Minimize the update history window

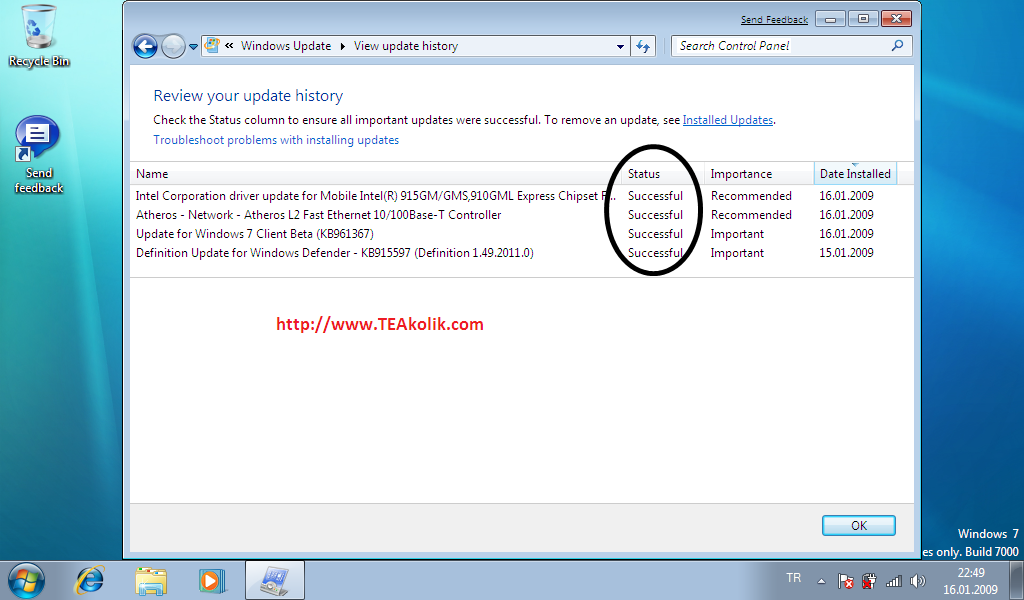pos(830,19)
